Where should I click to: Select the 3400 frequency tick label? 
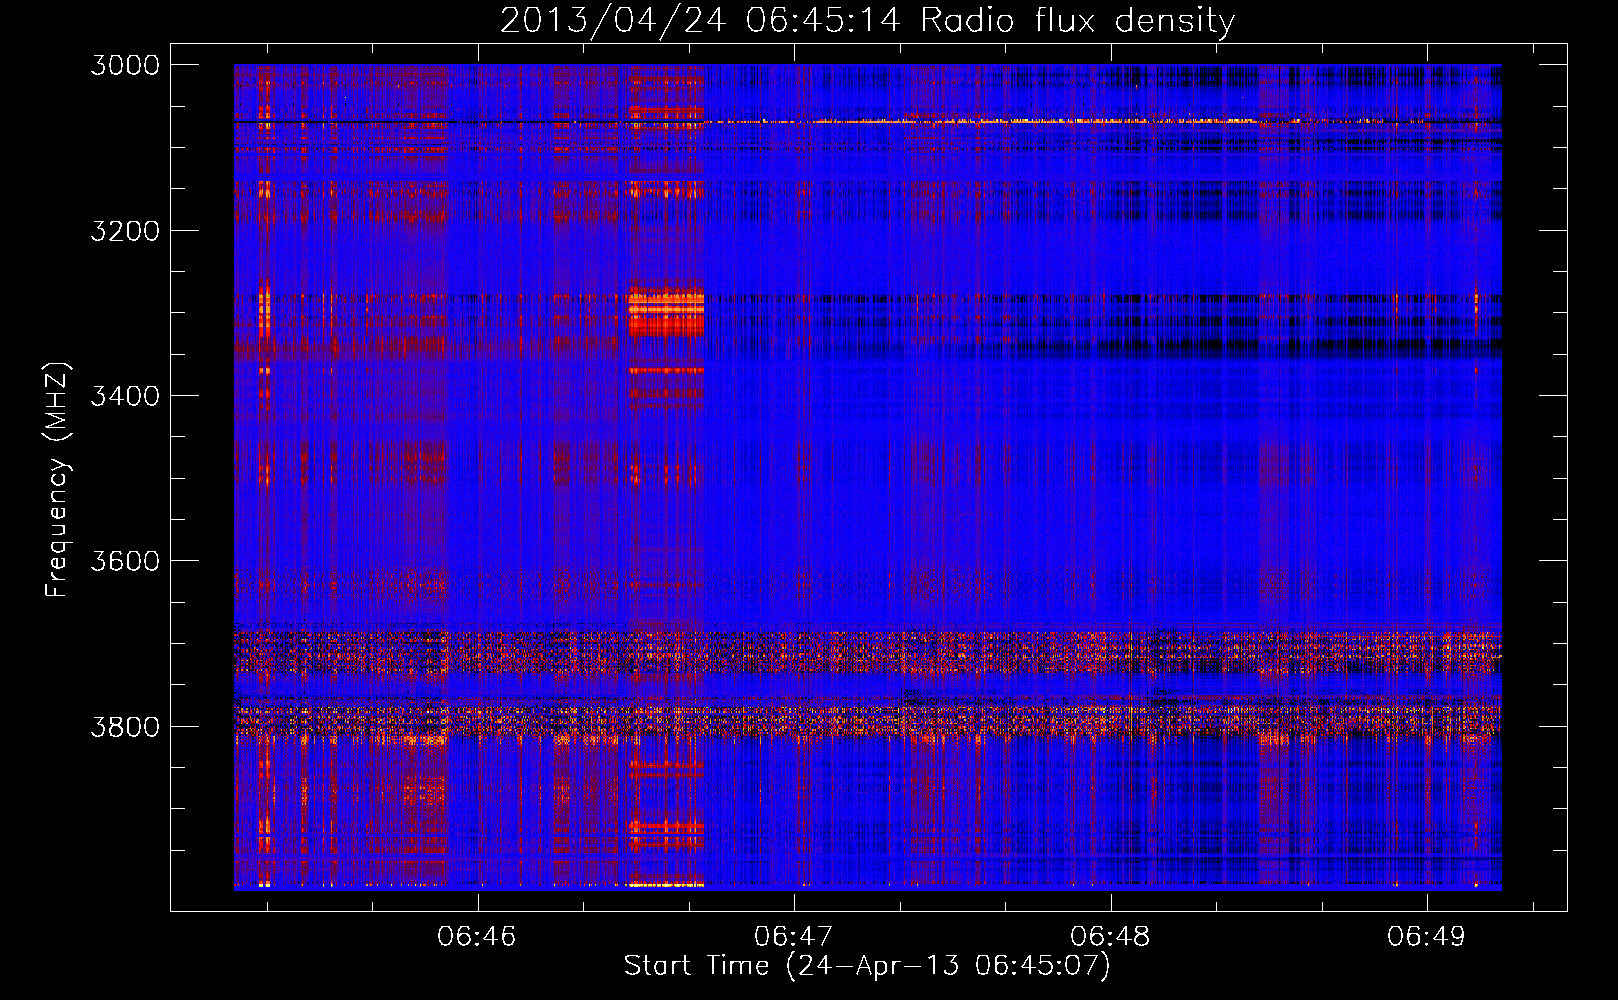point(125,396)
